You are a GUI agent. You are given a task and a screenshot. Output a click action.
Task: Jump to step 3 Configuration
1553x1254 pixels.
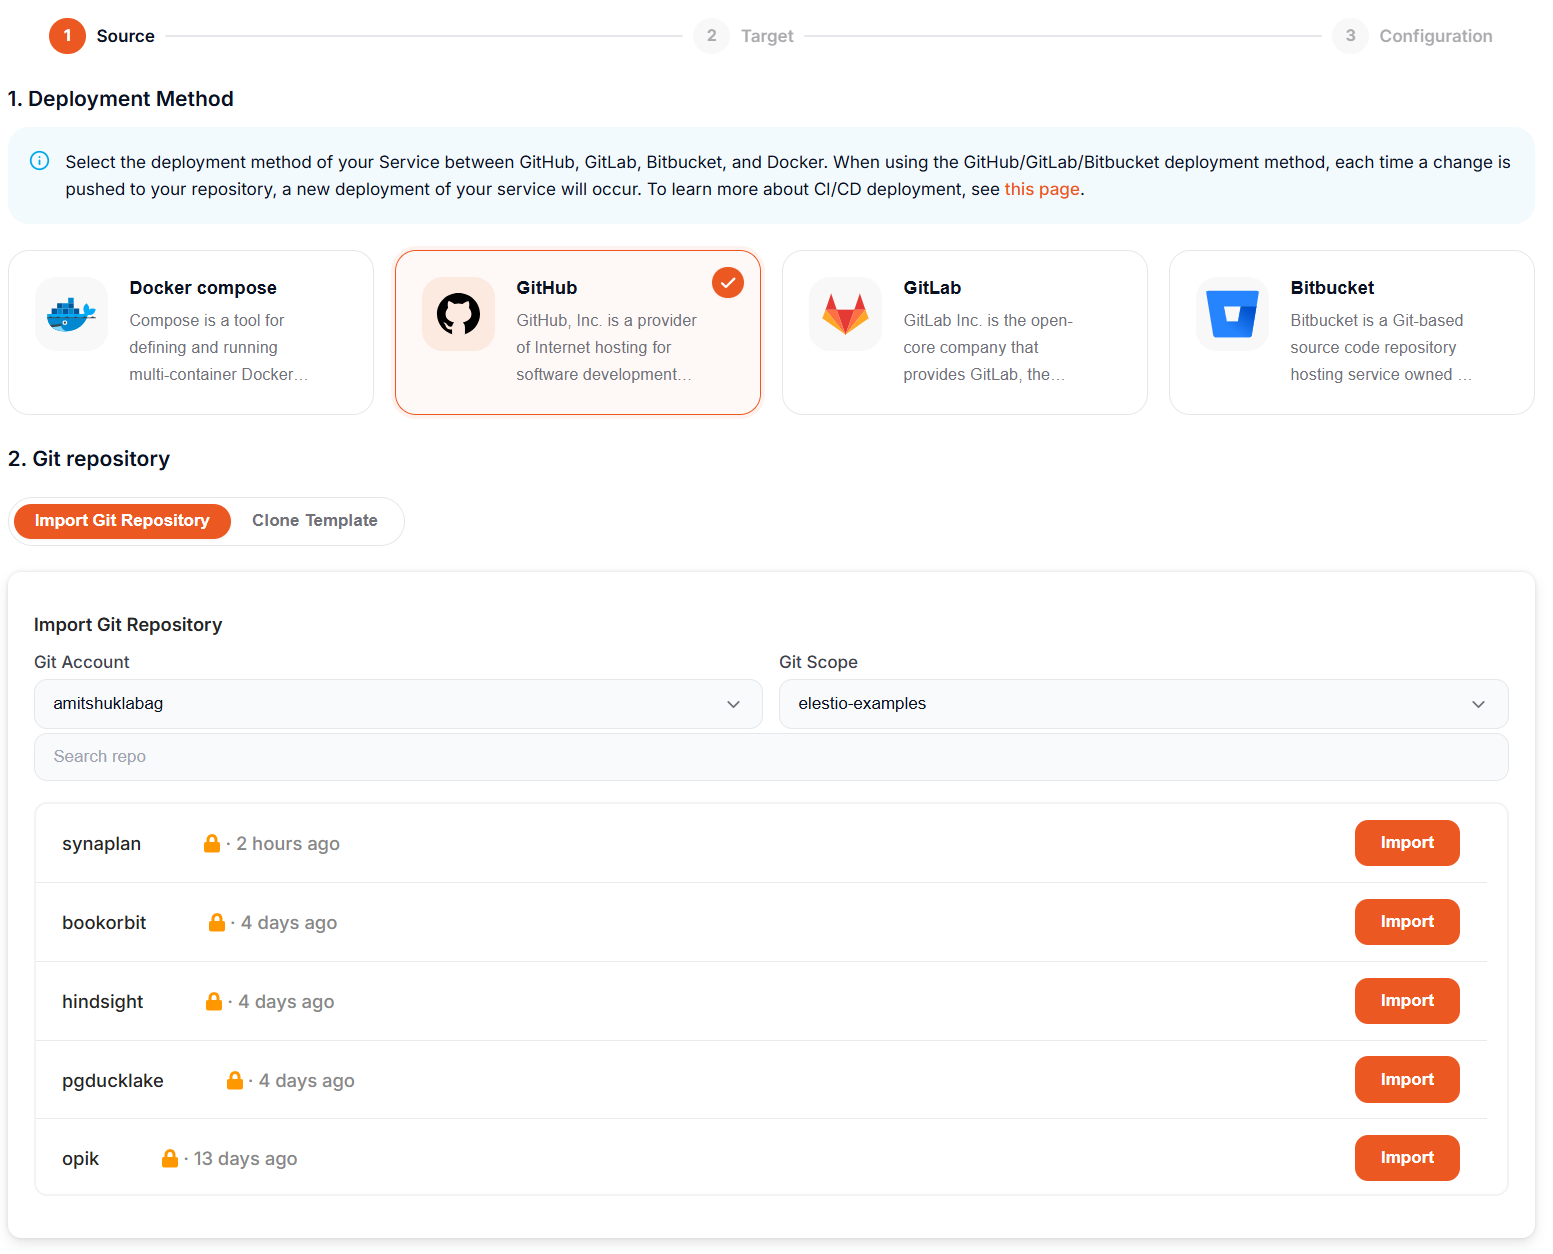click(1412, 36)
